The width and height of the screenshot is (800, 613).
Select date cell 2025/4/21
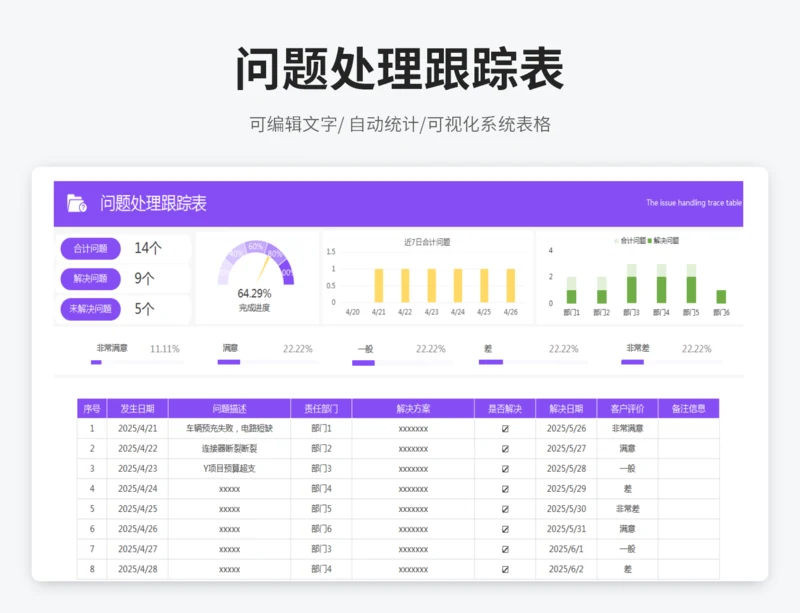click(138, 429)
